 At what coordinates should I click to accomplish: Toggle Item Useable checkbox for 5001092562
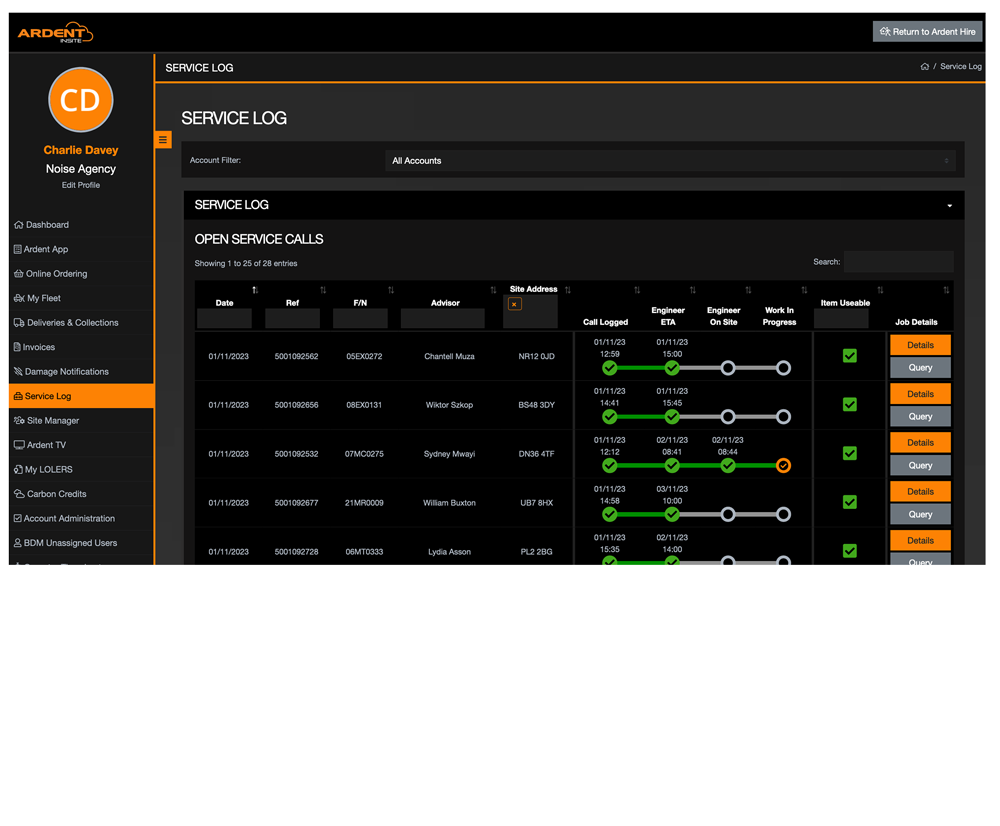849,356
